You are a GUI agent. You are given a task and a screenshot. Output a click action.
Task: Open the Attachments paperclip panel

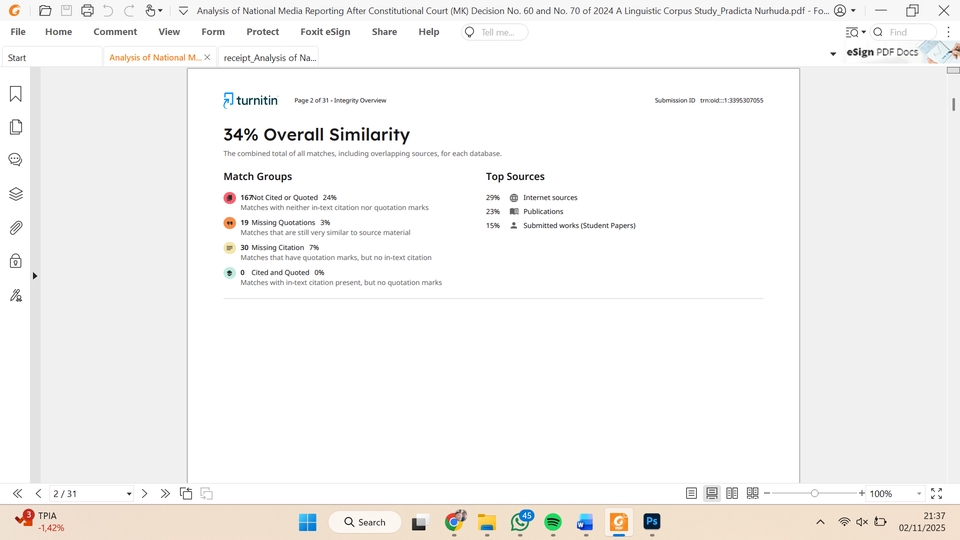pyautogui.click(x=16, y=228)
